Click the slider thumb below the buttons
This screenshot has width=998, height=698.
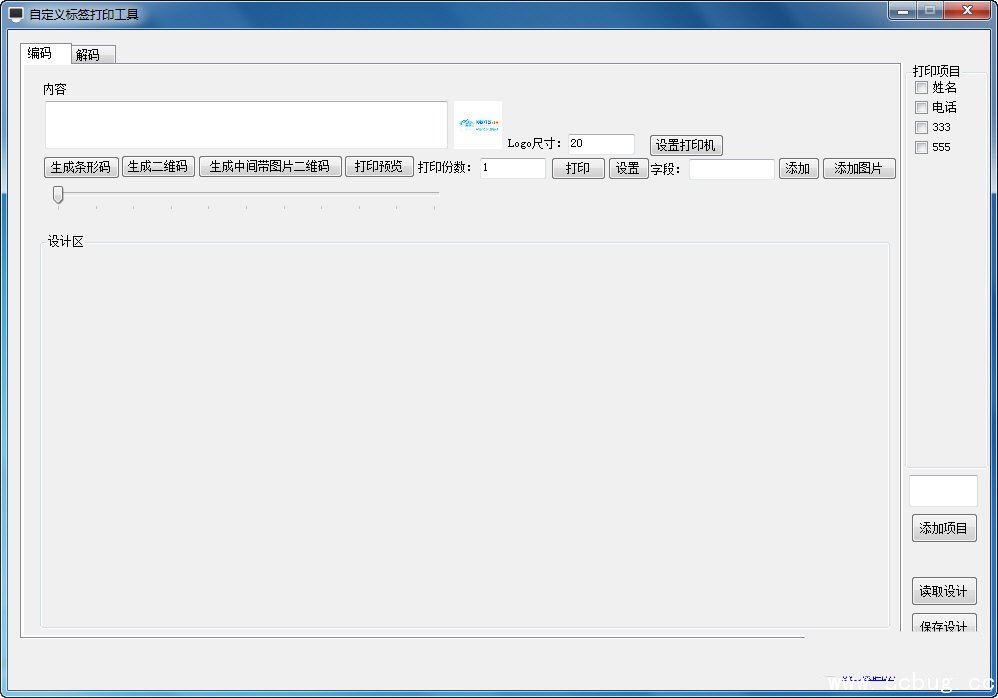tap(58, 194)
